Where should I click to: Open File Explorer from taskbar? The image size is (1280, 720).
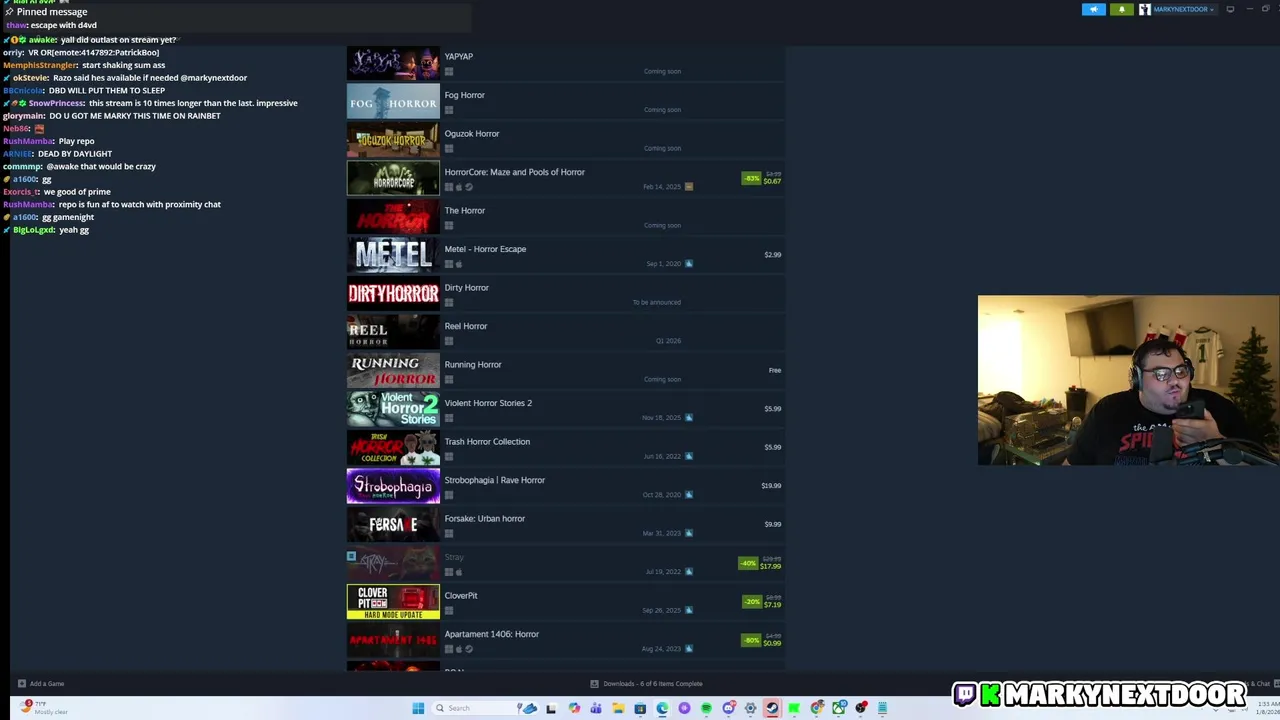618,708
